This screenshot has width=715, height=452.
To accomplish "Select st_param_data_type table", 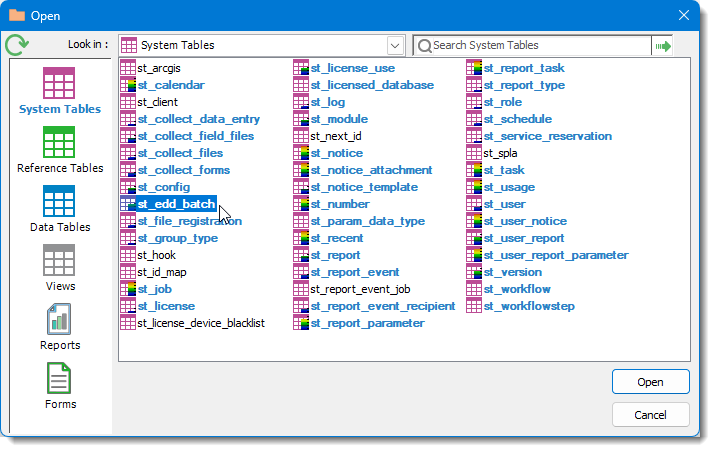I will click(368, 221).
